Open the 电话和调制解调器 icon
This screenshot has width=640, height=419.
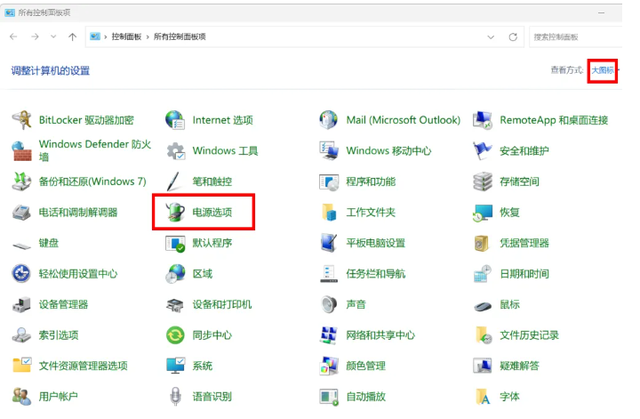tap(21, 212)
